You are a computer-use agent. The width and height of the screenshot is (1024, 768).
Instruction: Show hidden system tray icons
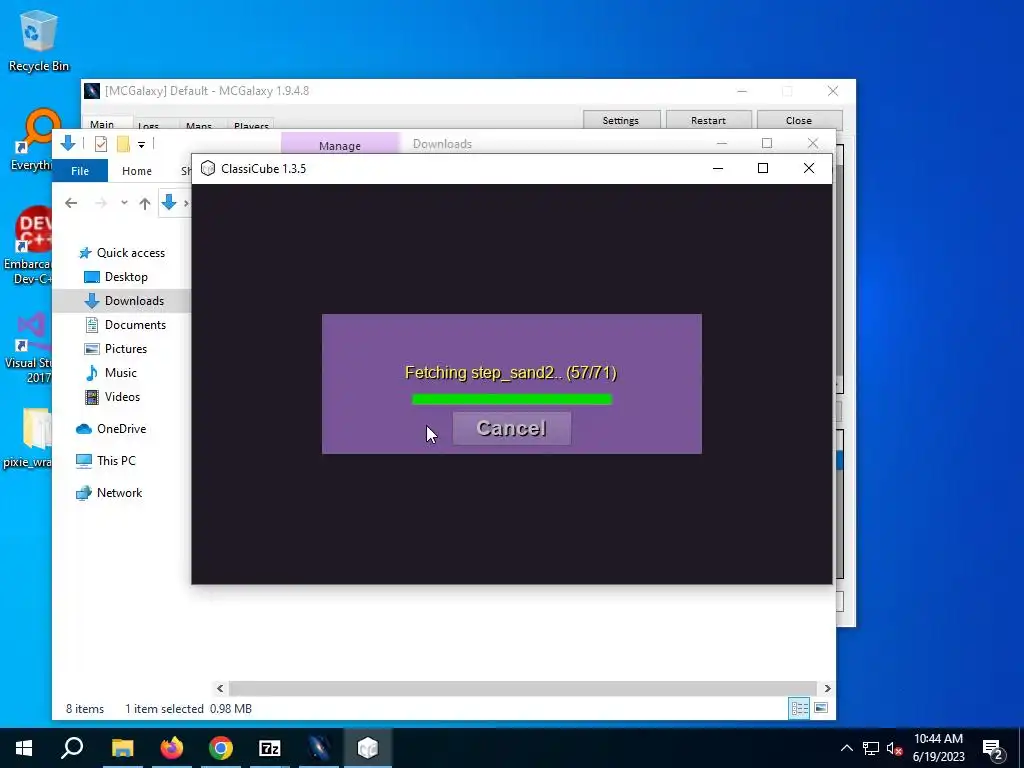coord(846,748)
